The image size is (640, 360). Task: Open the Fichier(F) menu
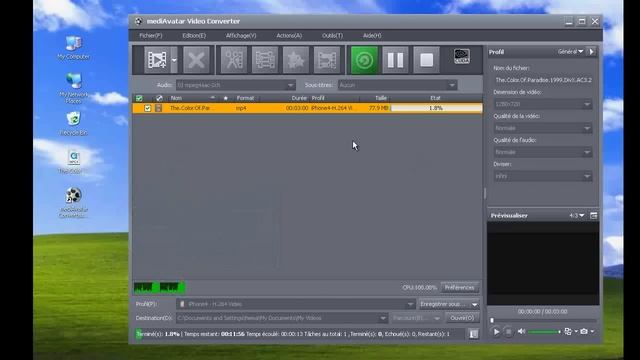pos(151,36)
